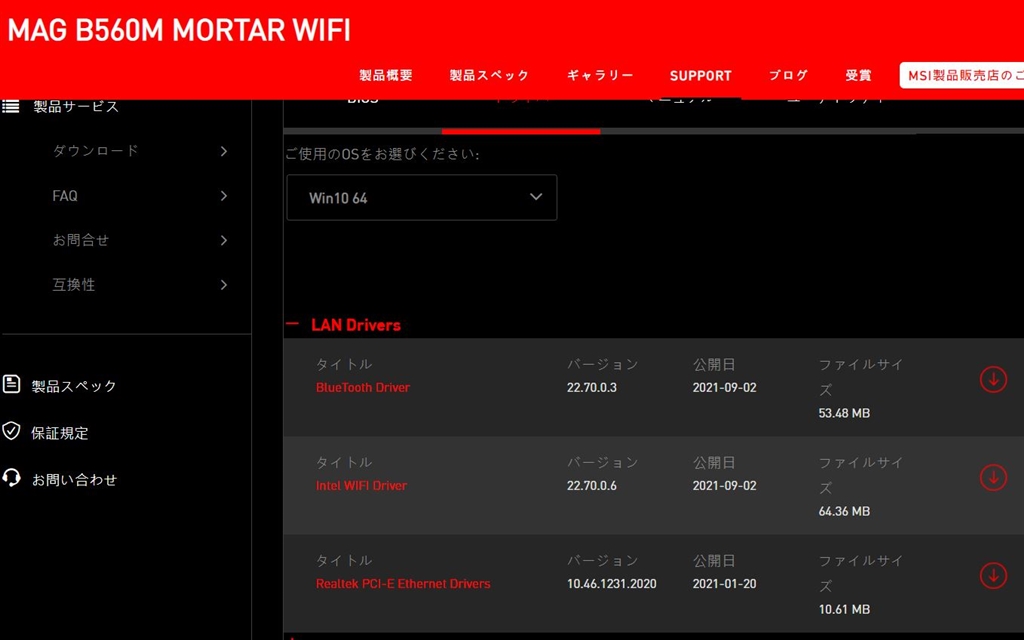Open the ブログ nav tab
The image size is (1024, 640).
click(788, 75)
